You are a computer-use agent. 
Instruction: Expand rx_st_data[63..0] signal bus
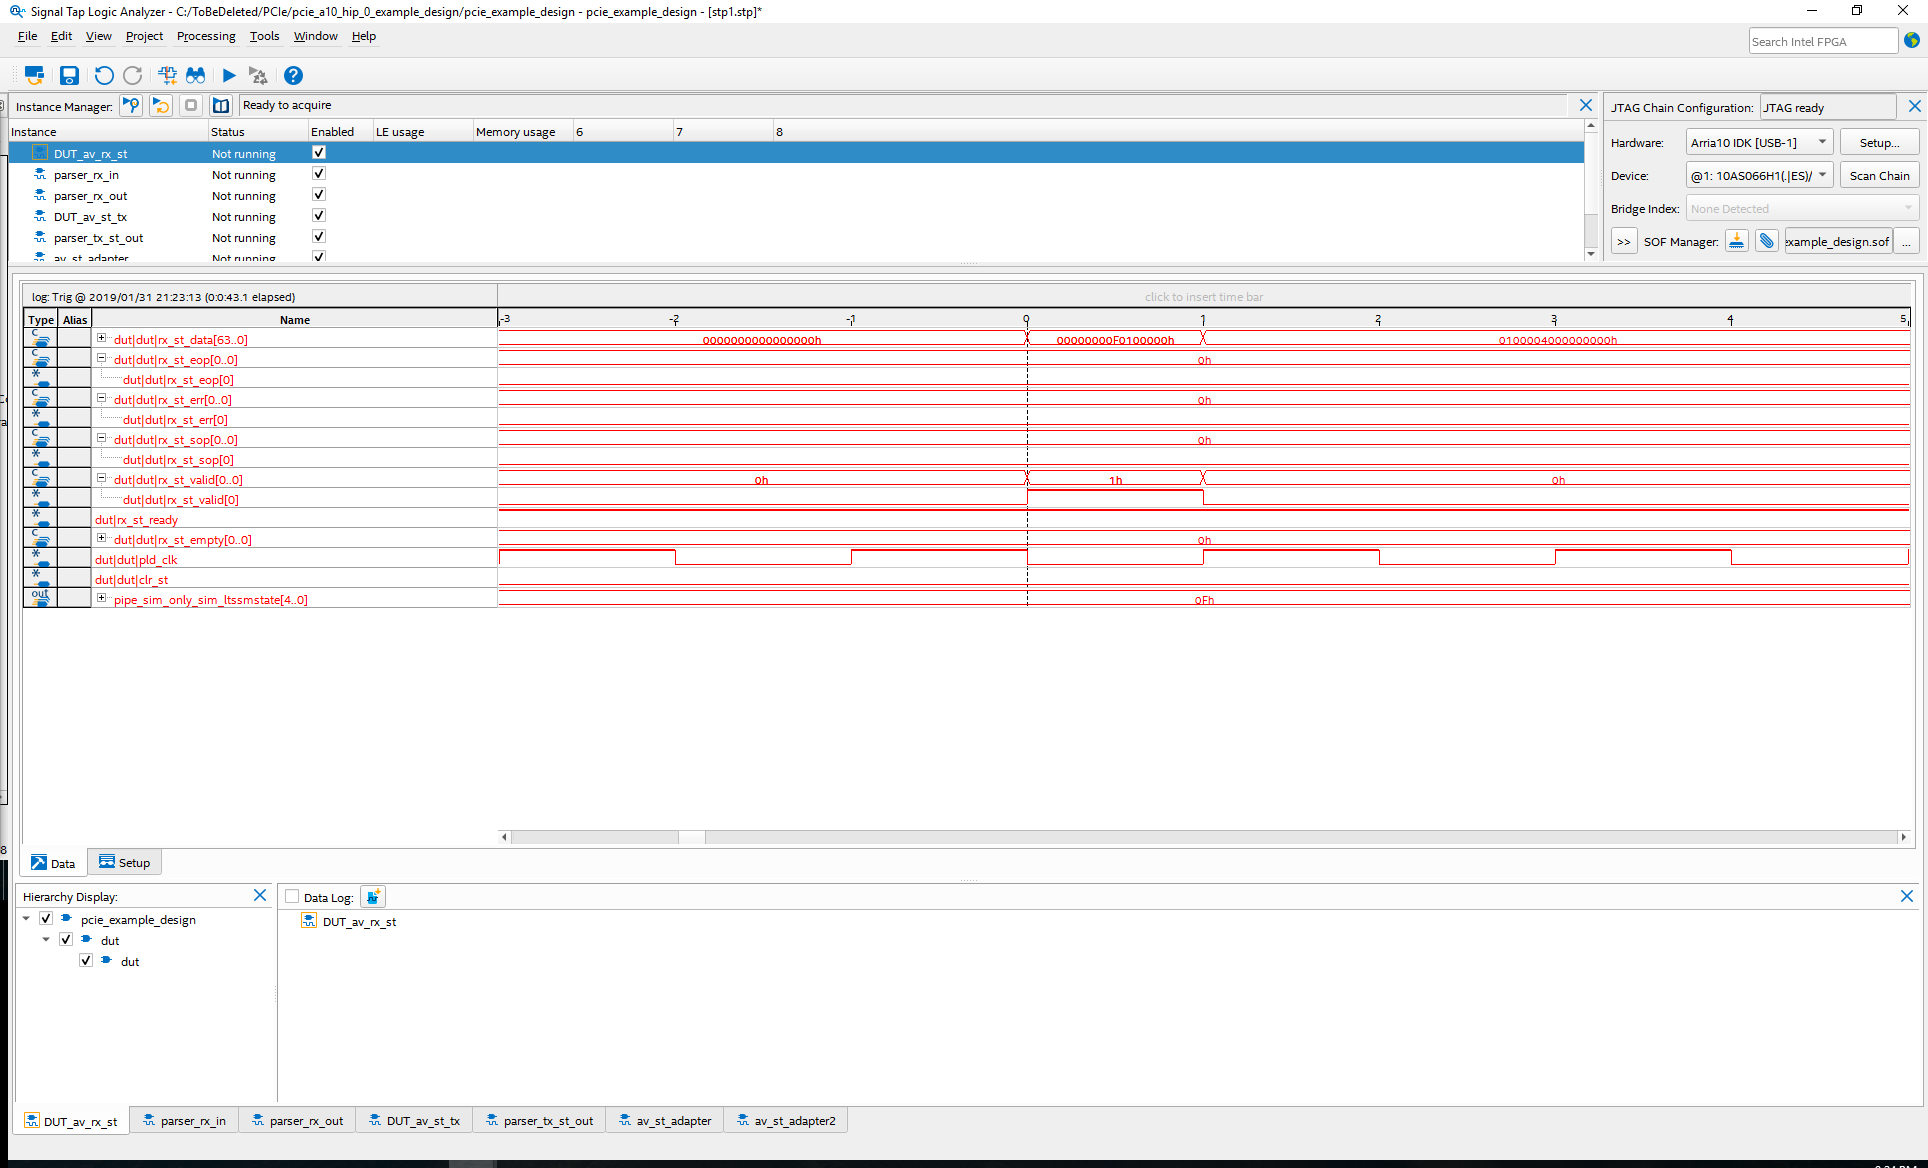coord(101,338)
